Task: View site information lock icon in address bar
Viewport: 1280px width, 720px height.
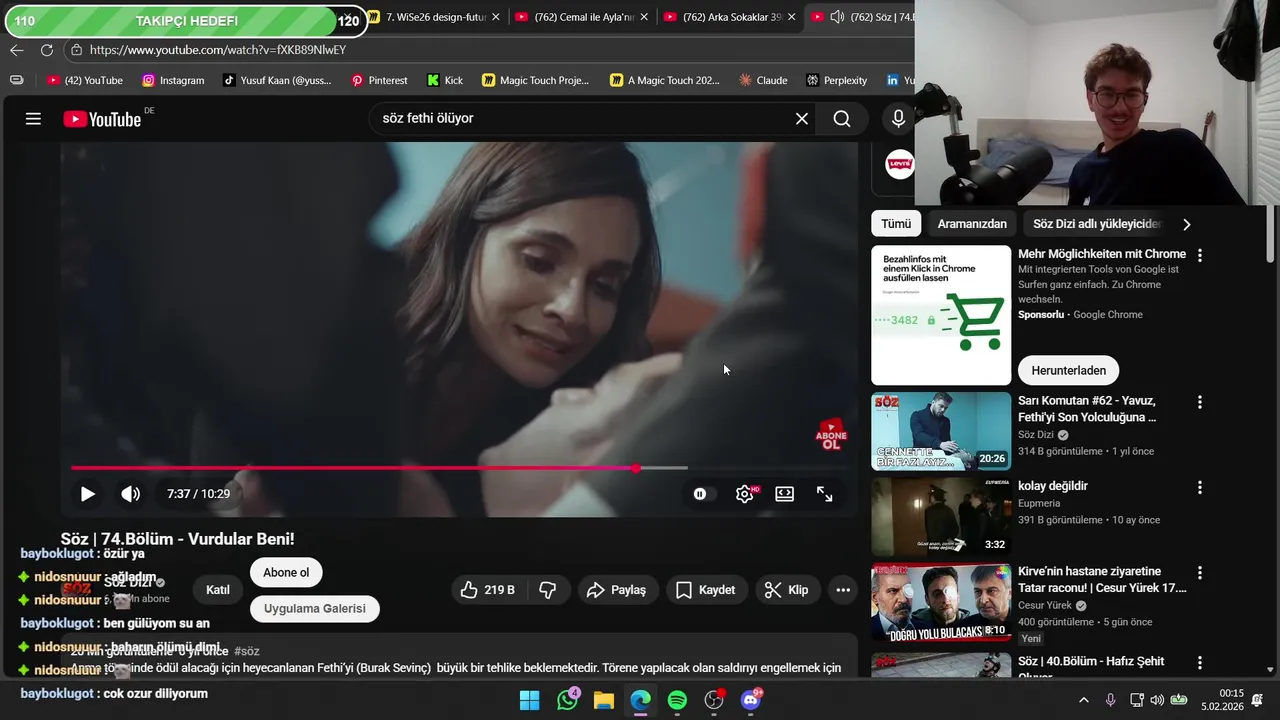Action: (x=77, y=50)
